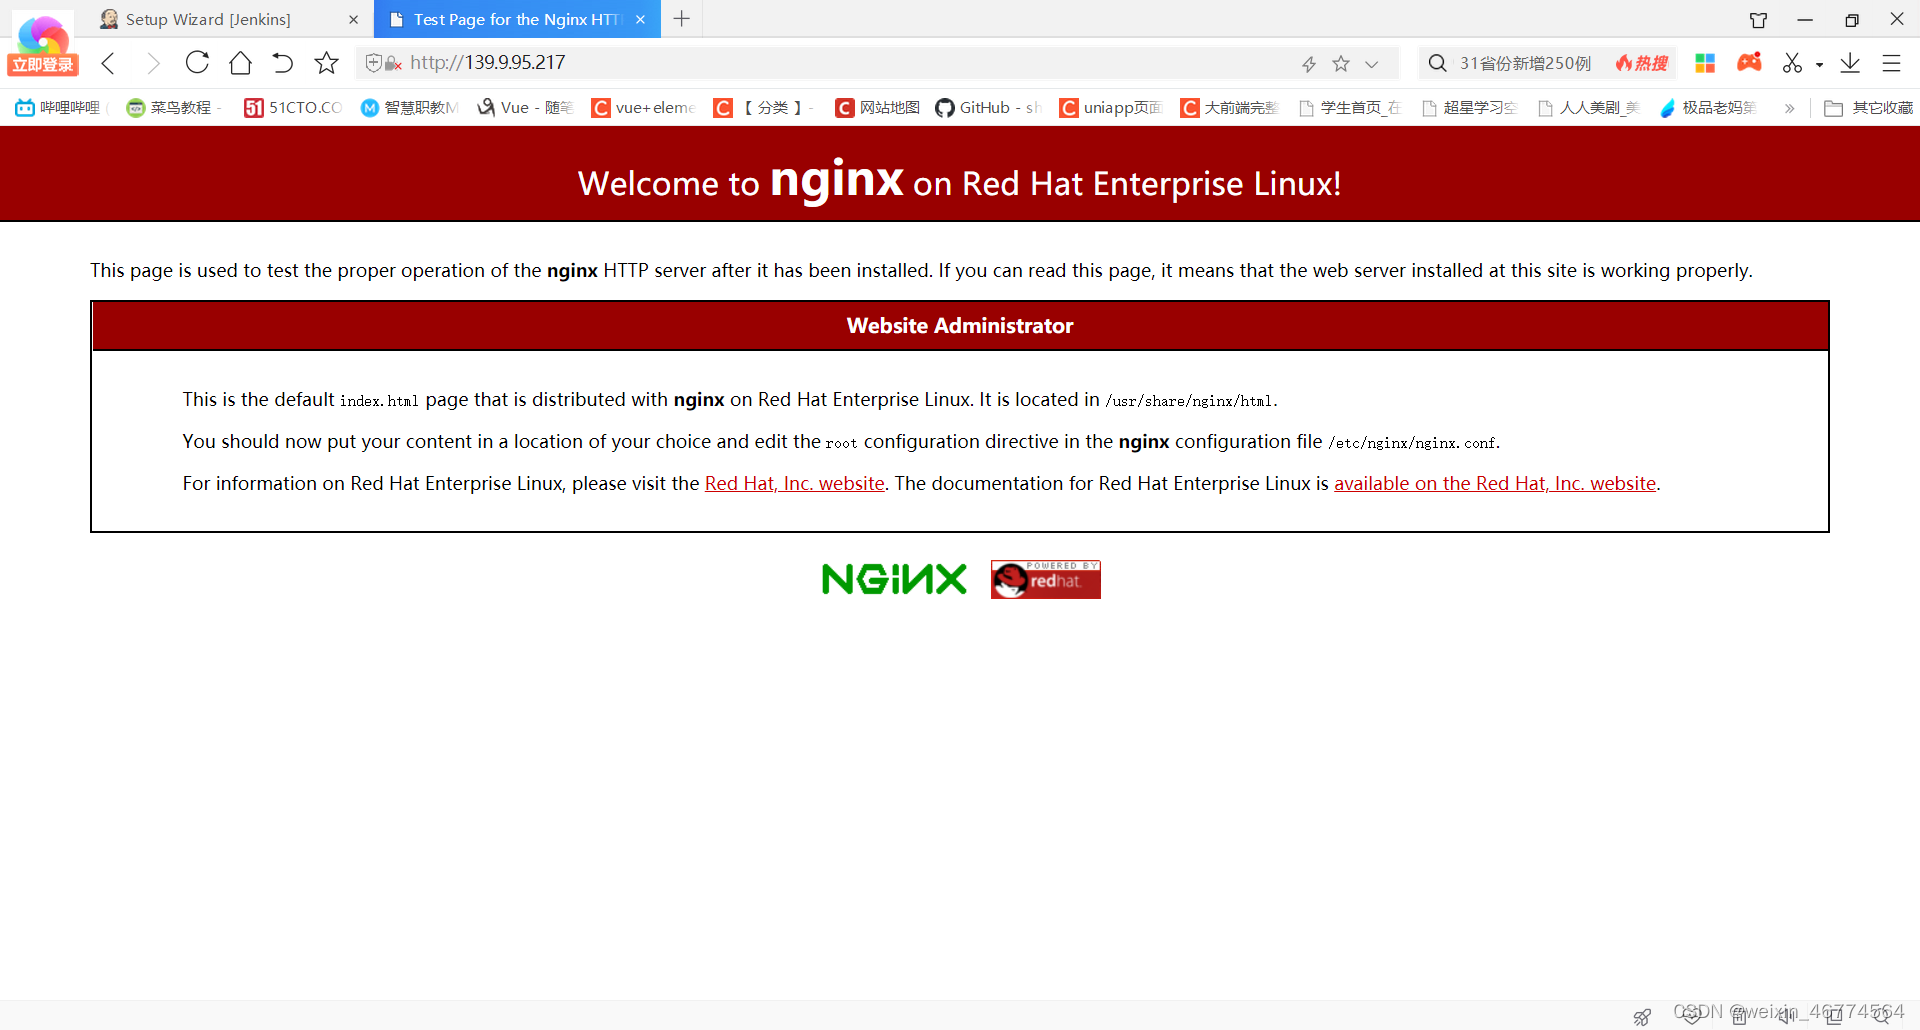Close the Test Page for Nginx tab
The width and height of the screenshot is (1920, 1030).
click(640, 19)
